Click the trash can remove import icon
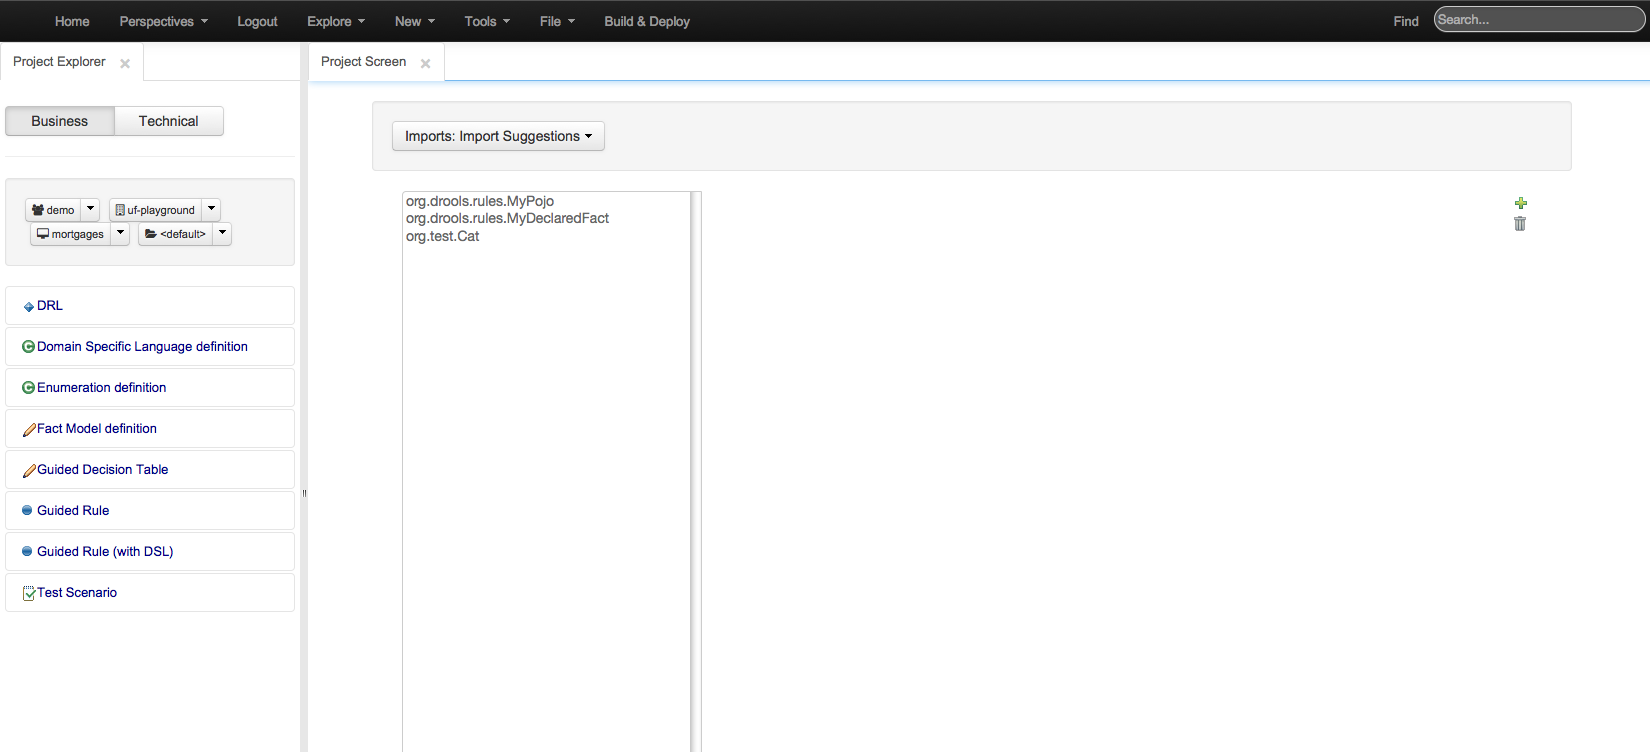1650x752 pixels. tap(1520, 224)
